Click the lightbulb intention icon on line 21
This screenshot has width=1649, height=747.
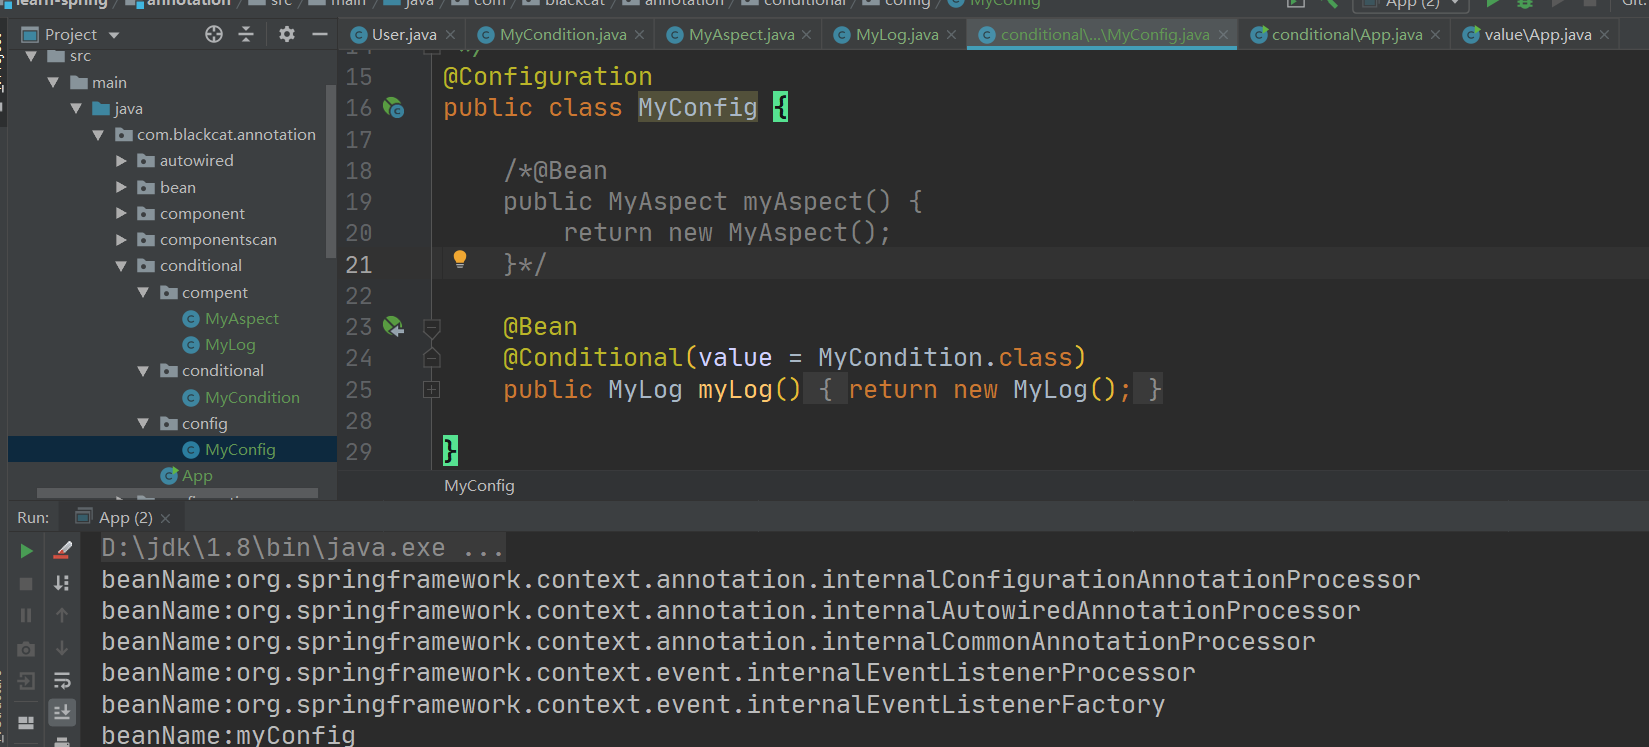460,260
